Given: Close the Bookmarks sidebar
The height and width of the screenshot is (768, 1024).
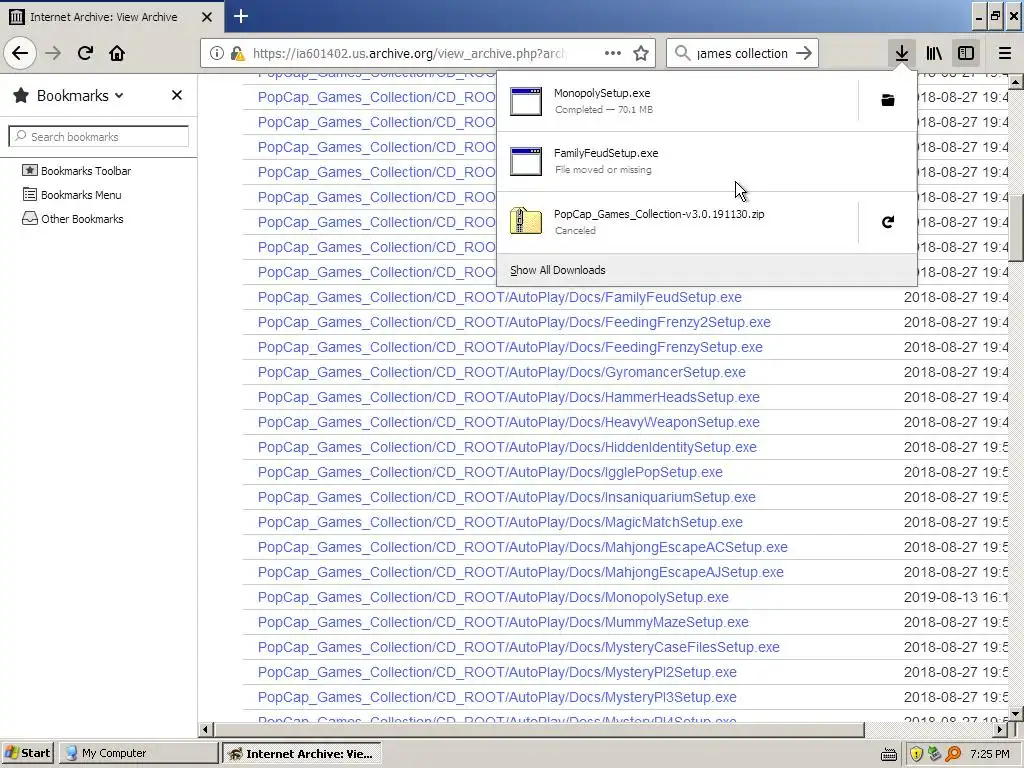Looking at the screenshot, I should [176, 95].
